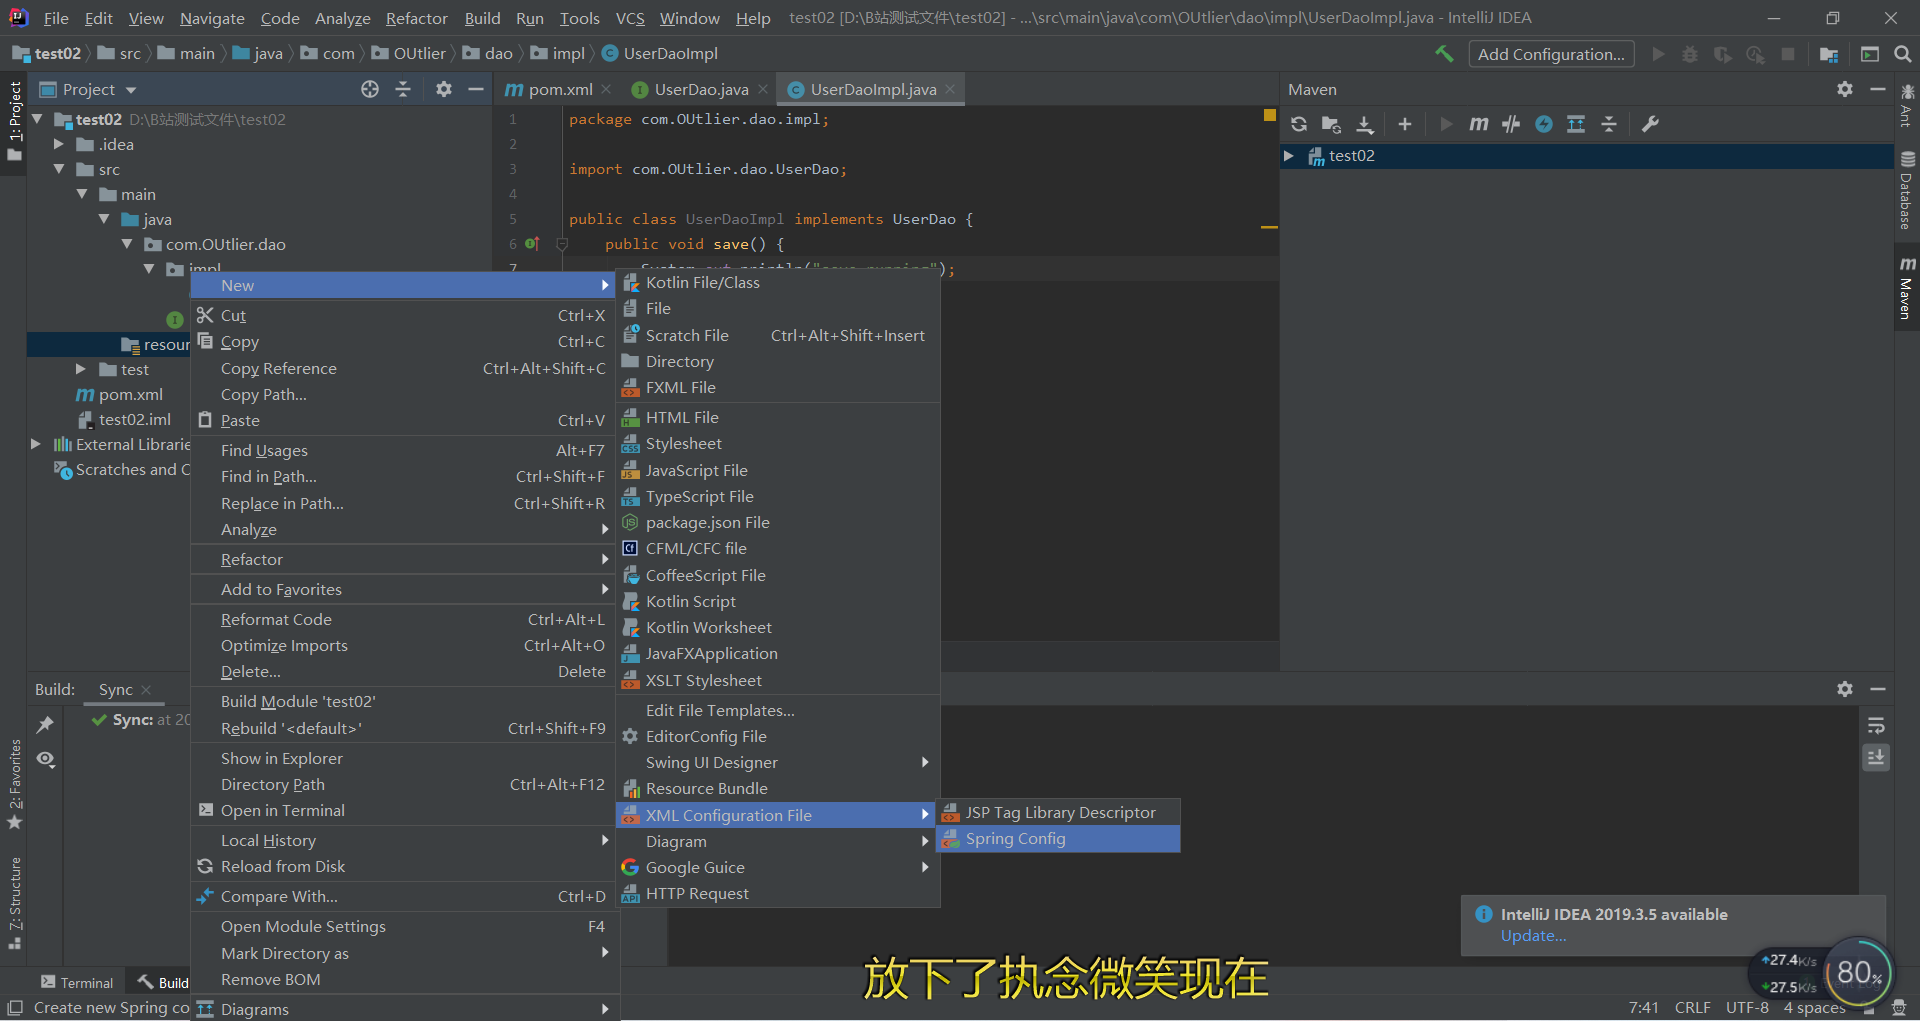Open Structure tool window sidebar tab
The width and height of the screenshot is (1920, 1021).
tap(14, 903)
